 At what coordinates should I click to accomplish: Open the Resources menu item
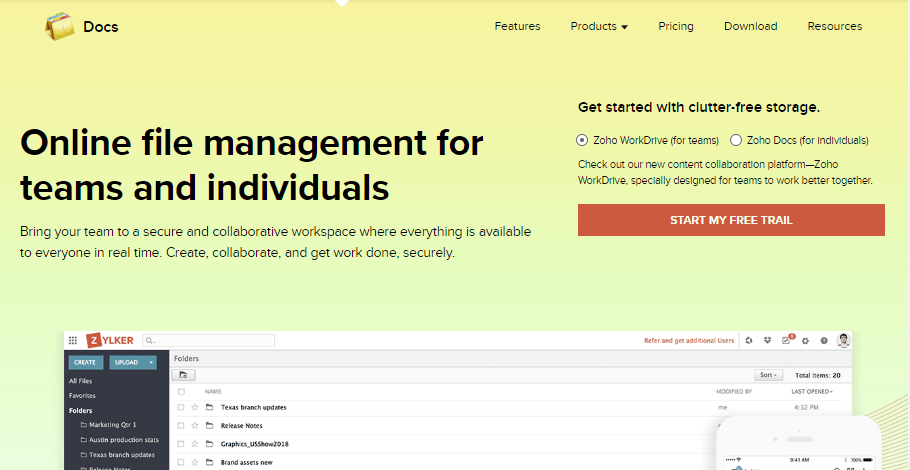point(835,26)
